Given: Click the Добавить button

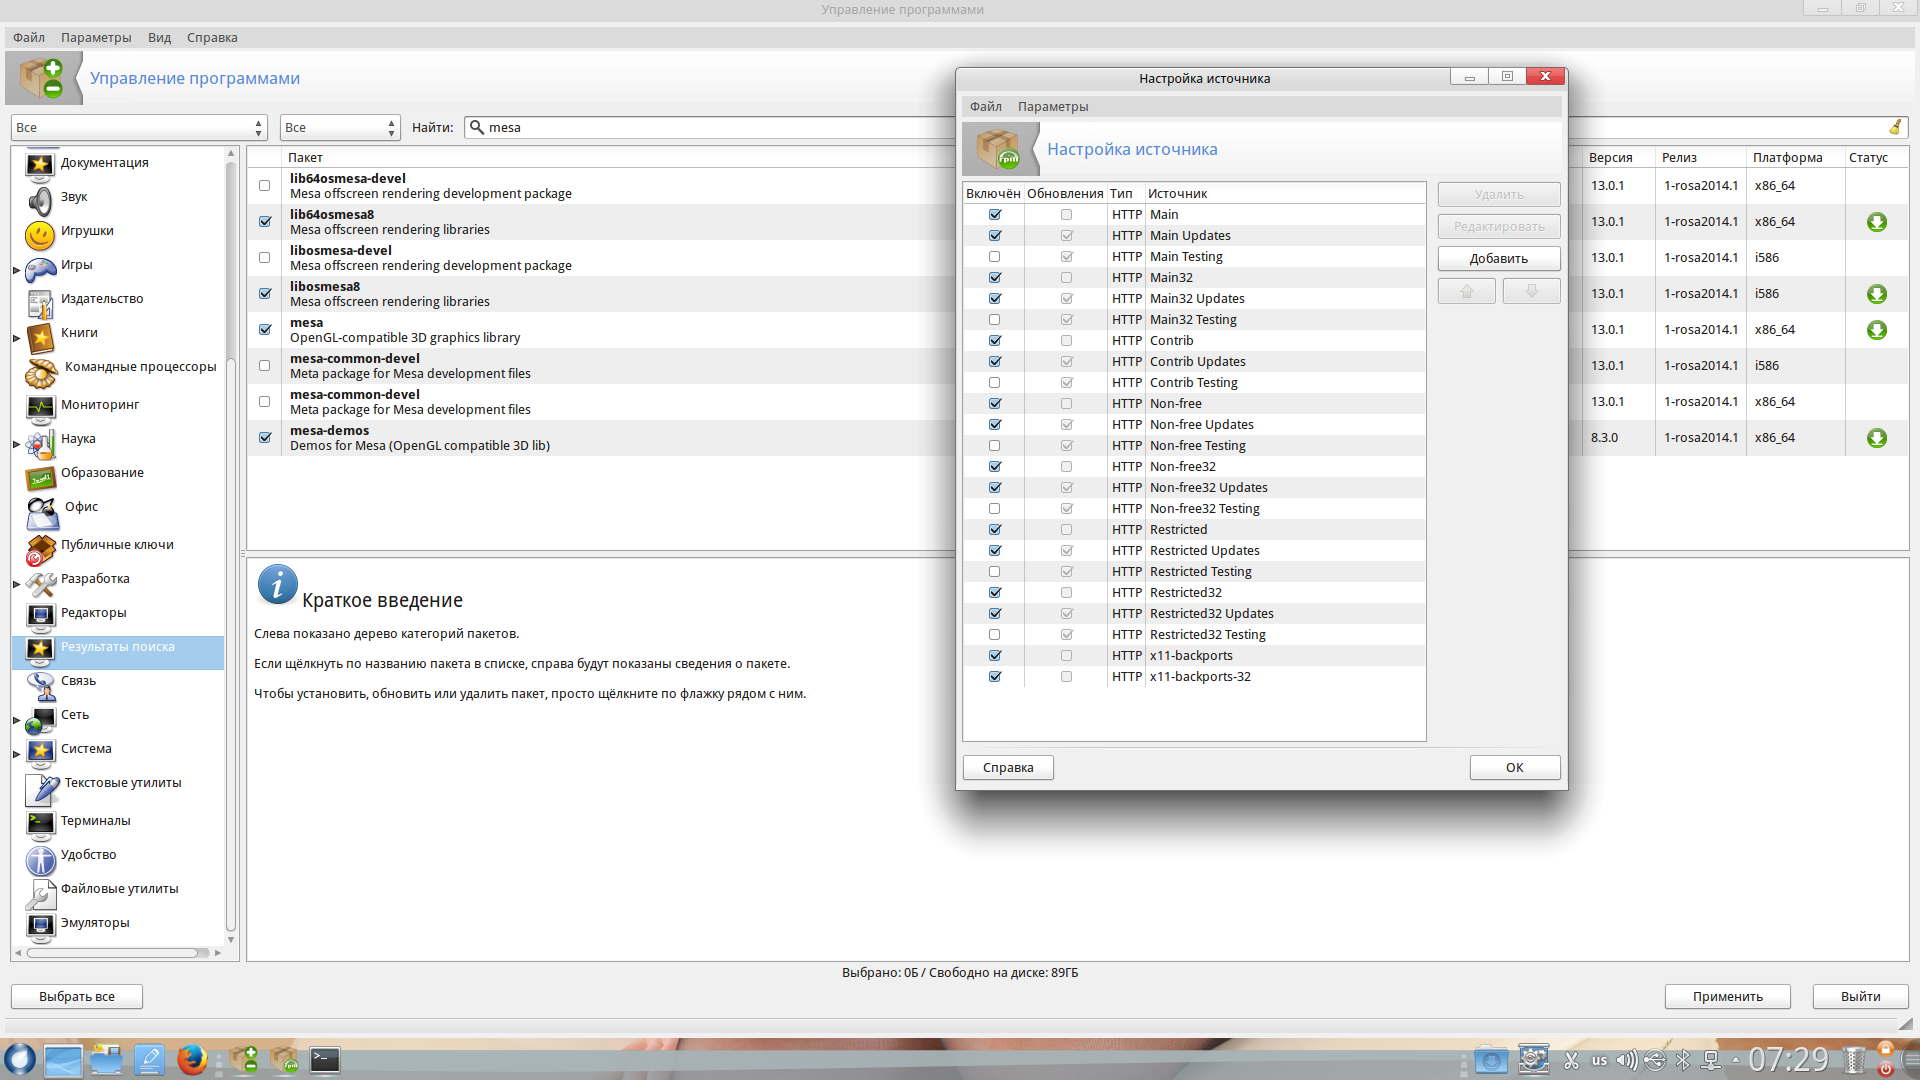Looking at the screenshot, I should [1498, 258].
